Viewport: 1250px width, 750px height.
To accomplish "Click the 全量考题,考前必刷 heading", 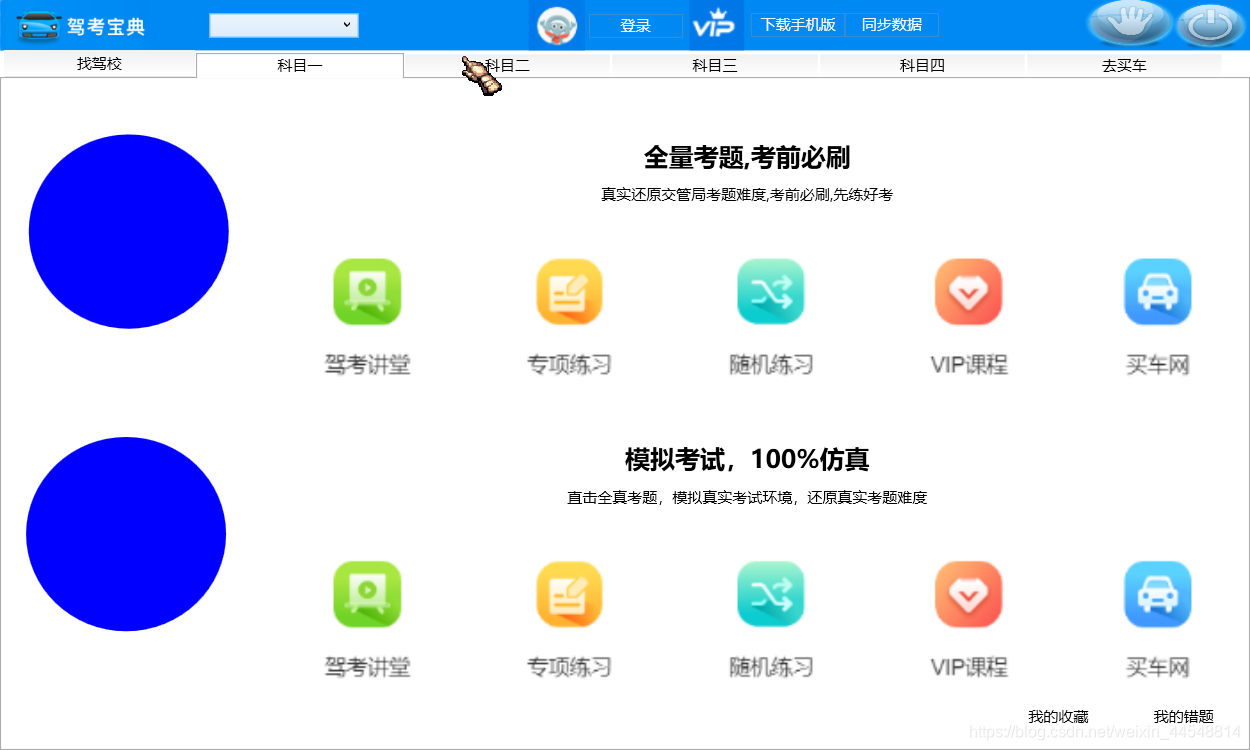I will (747, 158).
